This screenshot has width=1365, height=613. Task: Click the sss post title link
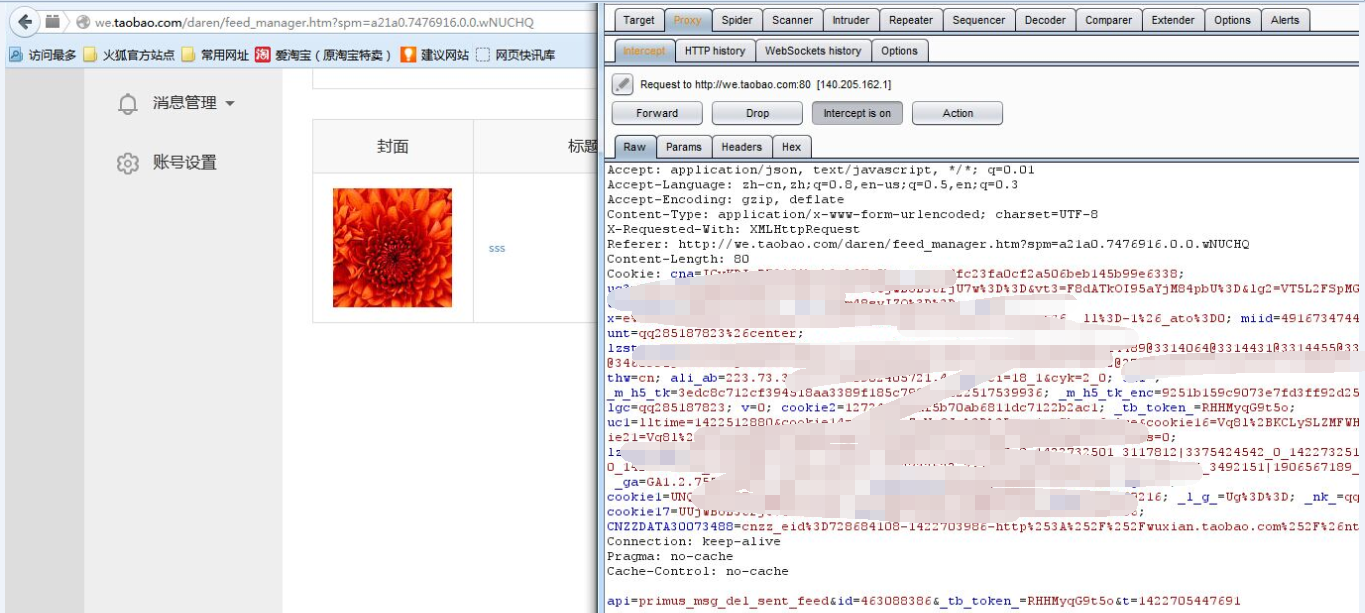(497, 248)
